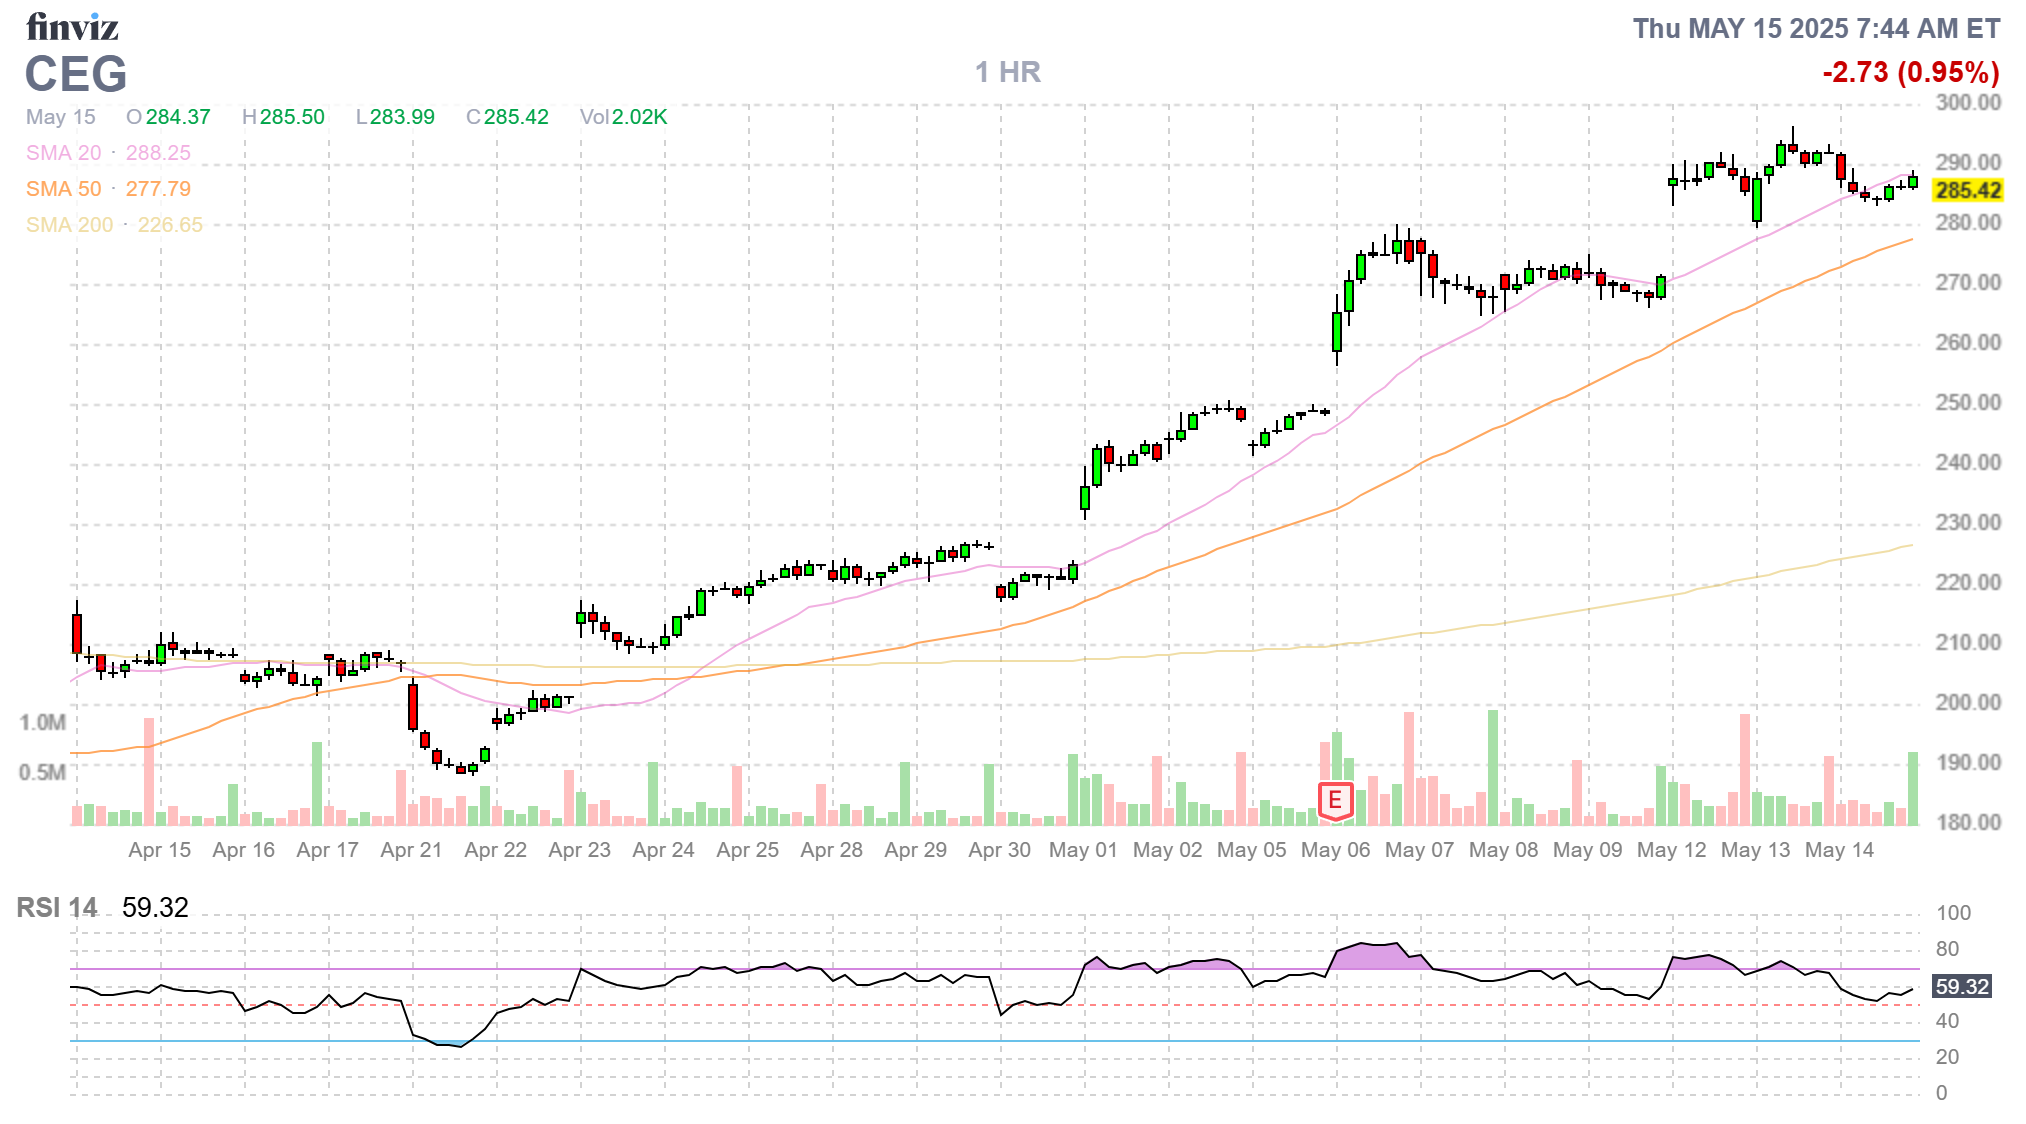Click the RSI 14 indicator label

57,908
